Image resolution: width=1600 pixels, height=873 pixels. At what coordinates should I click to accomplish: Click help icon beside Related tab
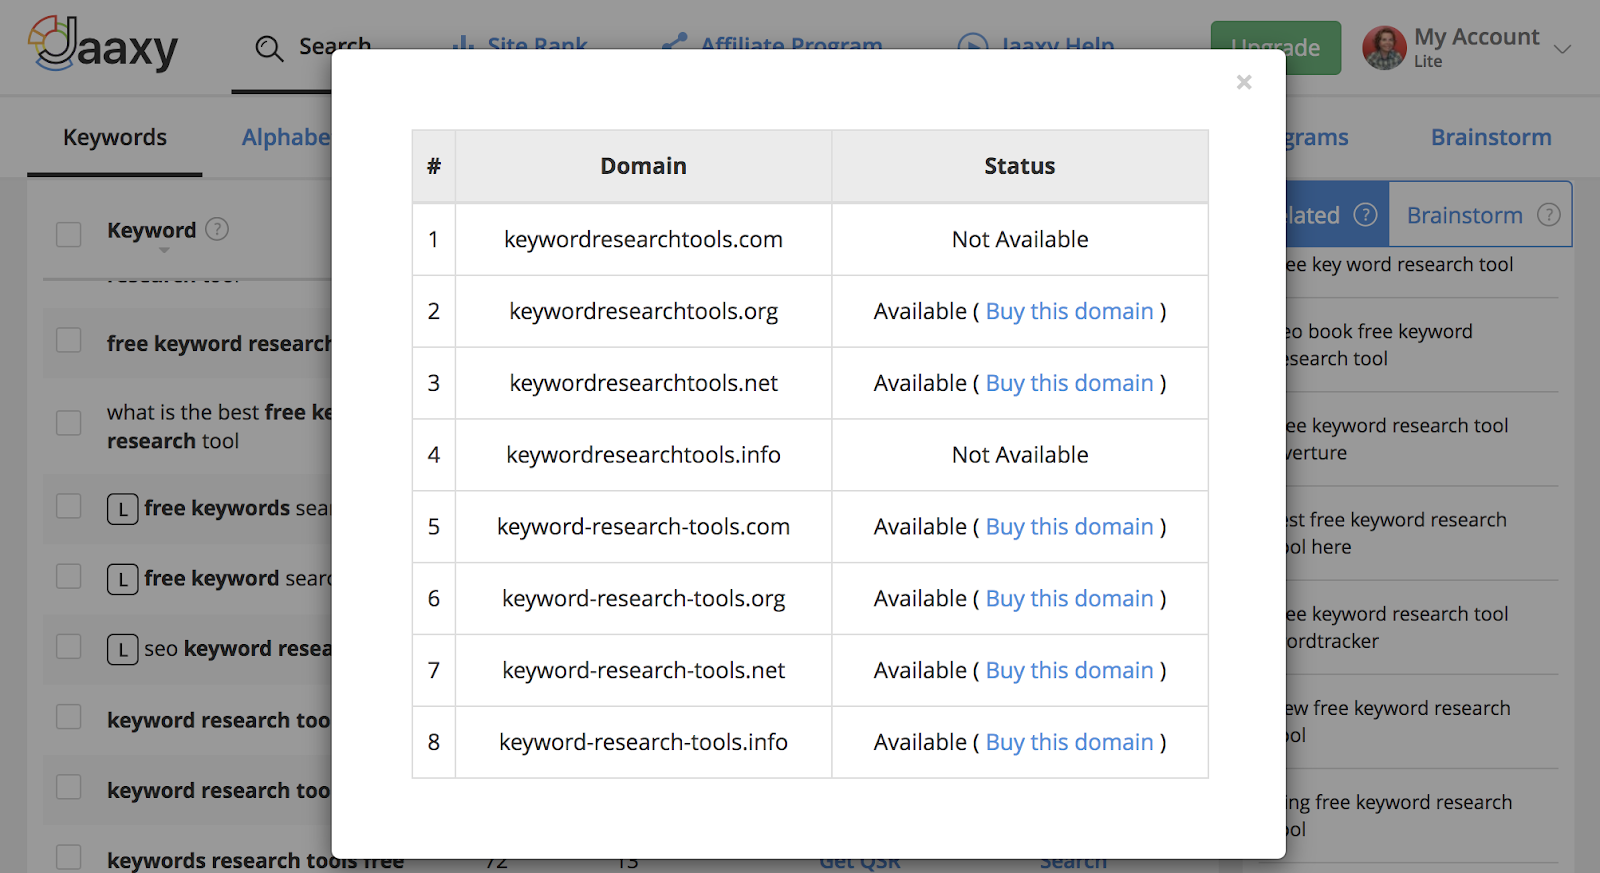pos(1365,215)
